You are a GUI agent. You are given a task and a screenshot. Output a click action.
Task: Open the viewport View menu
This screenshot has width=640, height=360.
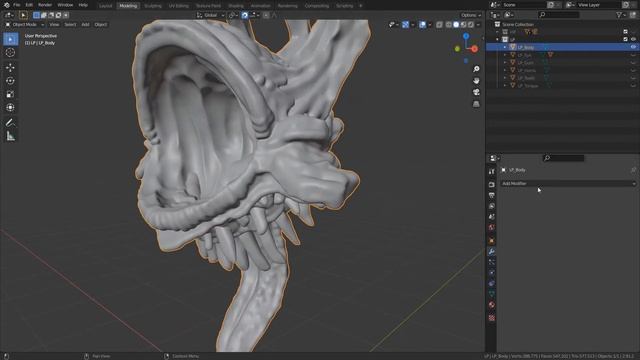click(54, 25)
